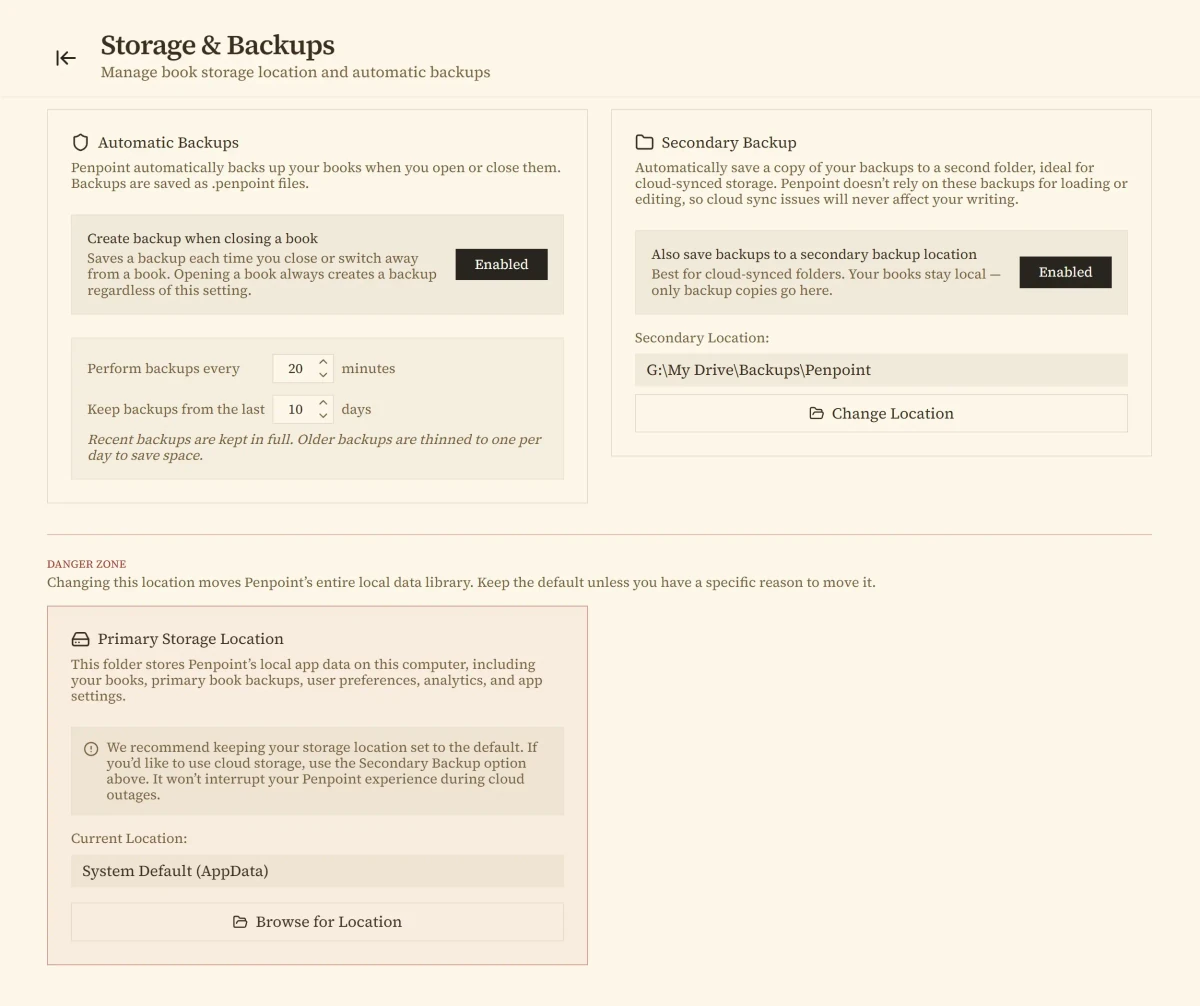Increase the keep backups days with the up arrow
1200x1006 pixels.
click(x=323, y=403)
